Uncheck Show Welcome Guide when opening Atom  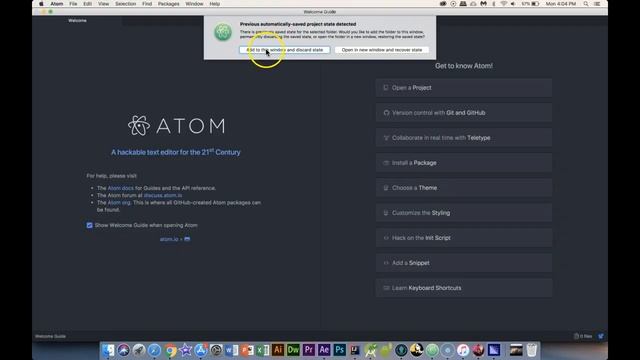click(x=89, y=225)
